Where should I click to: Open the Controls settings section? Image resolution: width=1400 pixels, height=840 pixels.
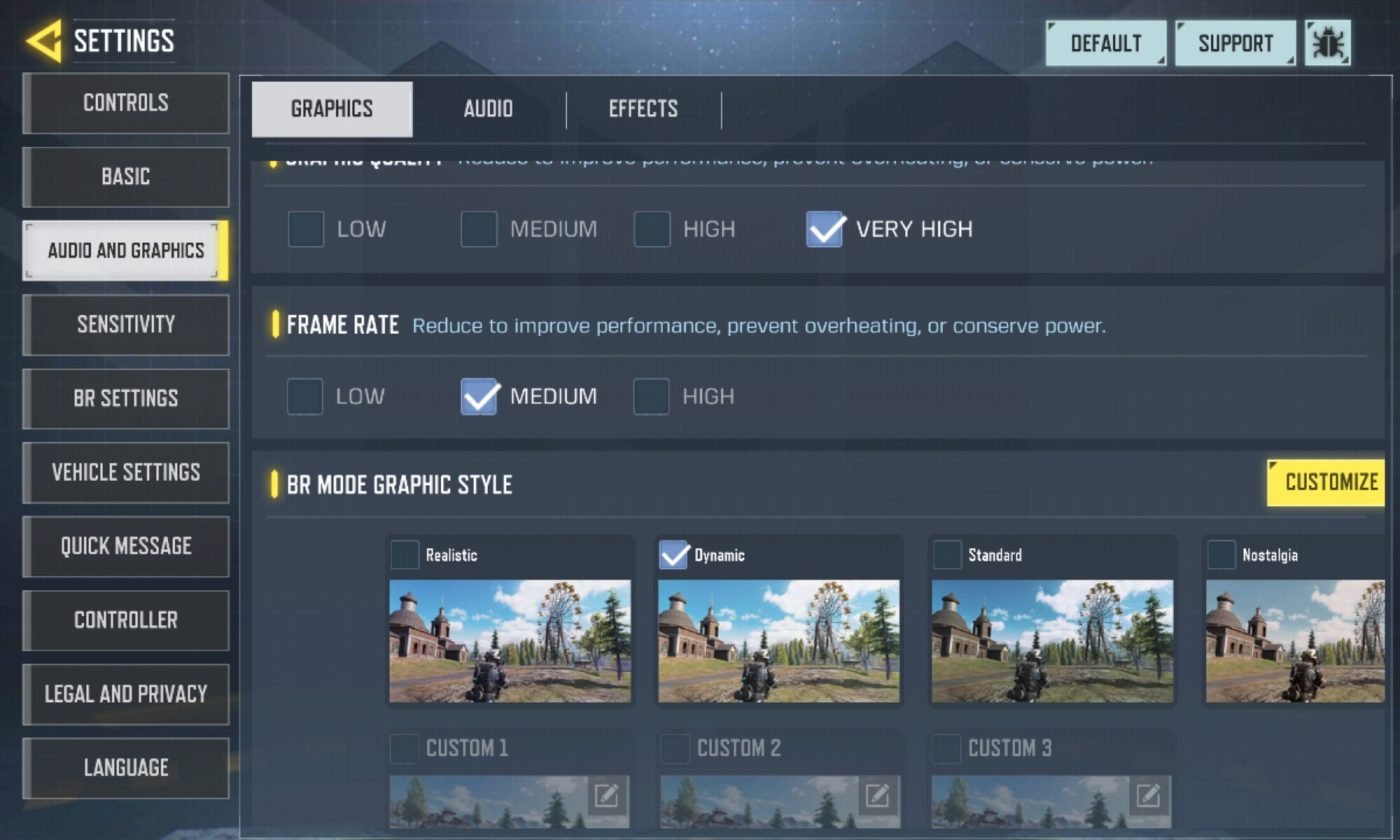coord(126,103)
